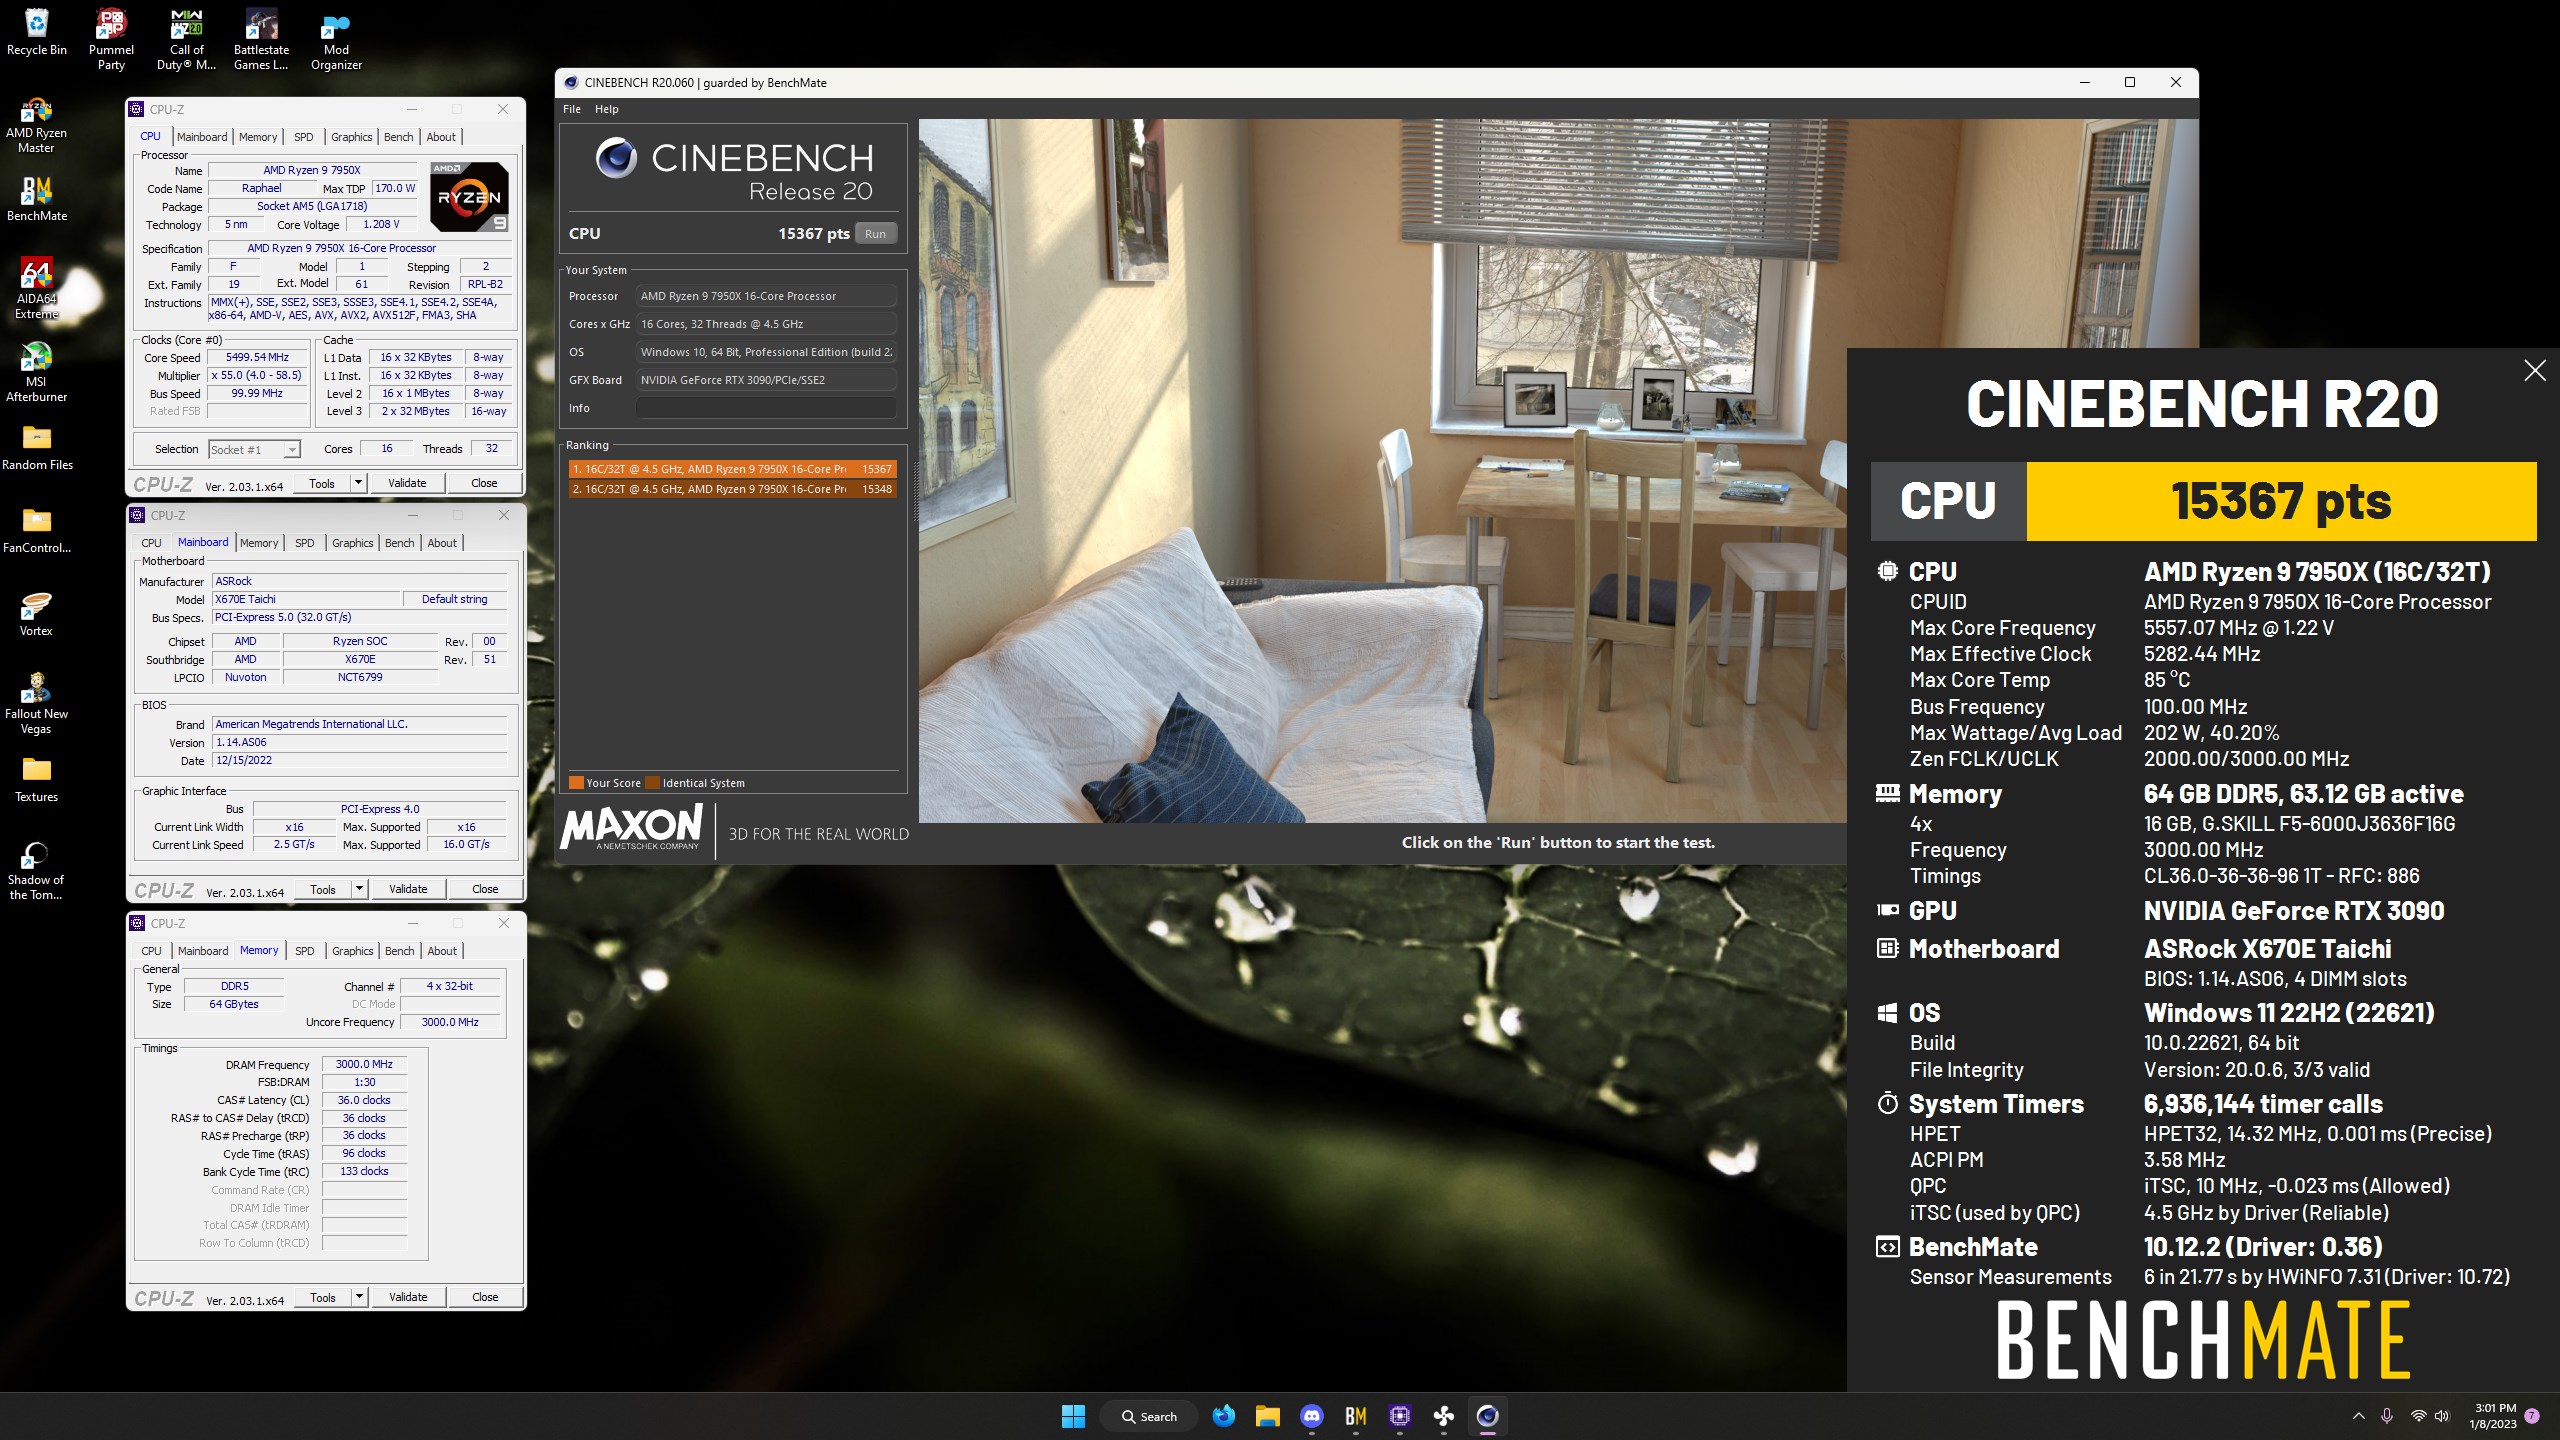Image resolution: width=2560 pixels, height=1440 pixels.
Task: Open Battlestate Games Launcher shortcut
Action: pos(261,39)
